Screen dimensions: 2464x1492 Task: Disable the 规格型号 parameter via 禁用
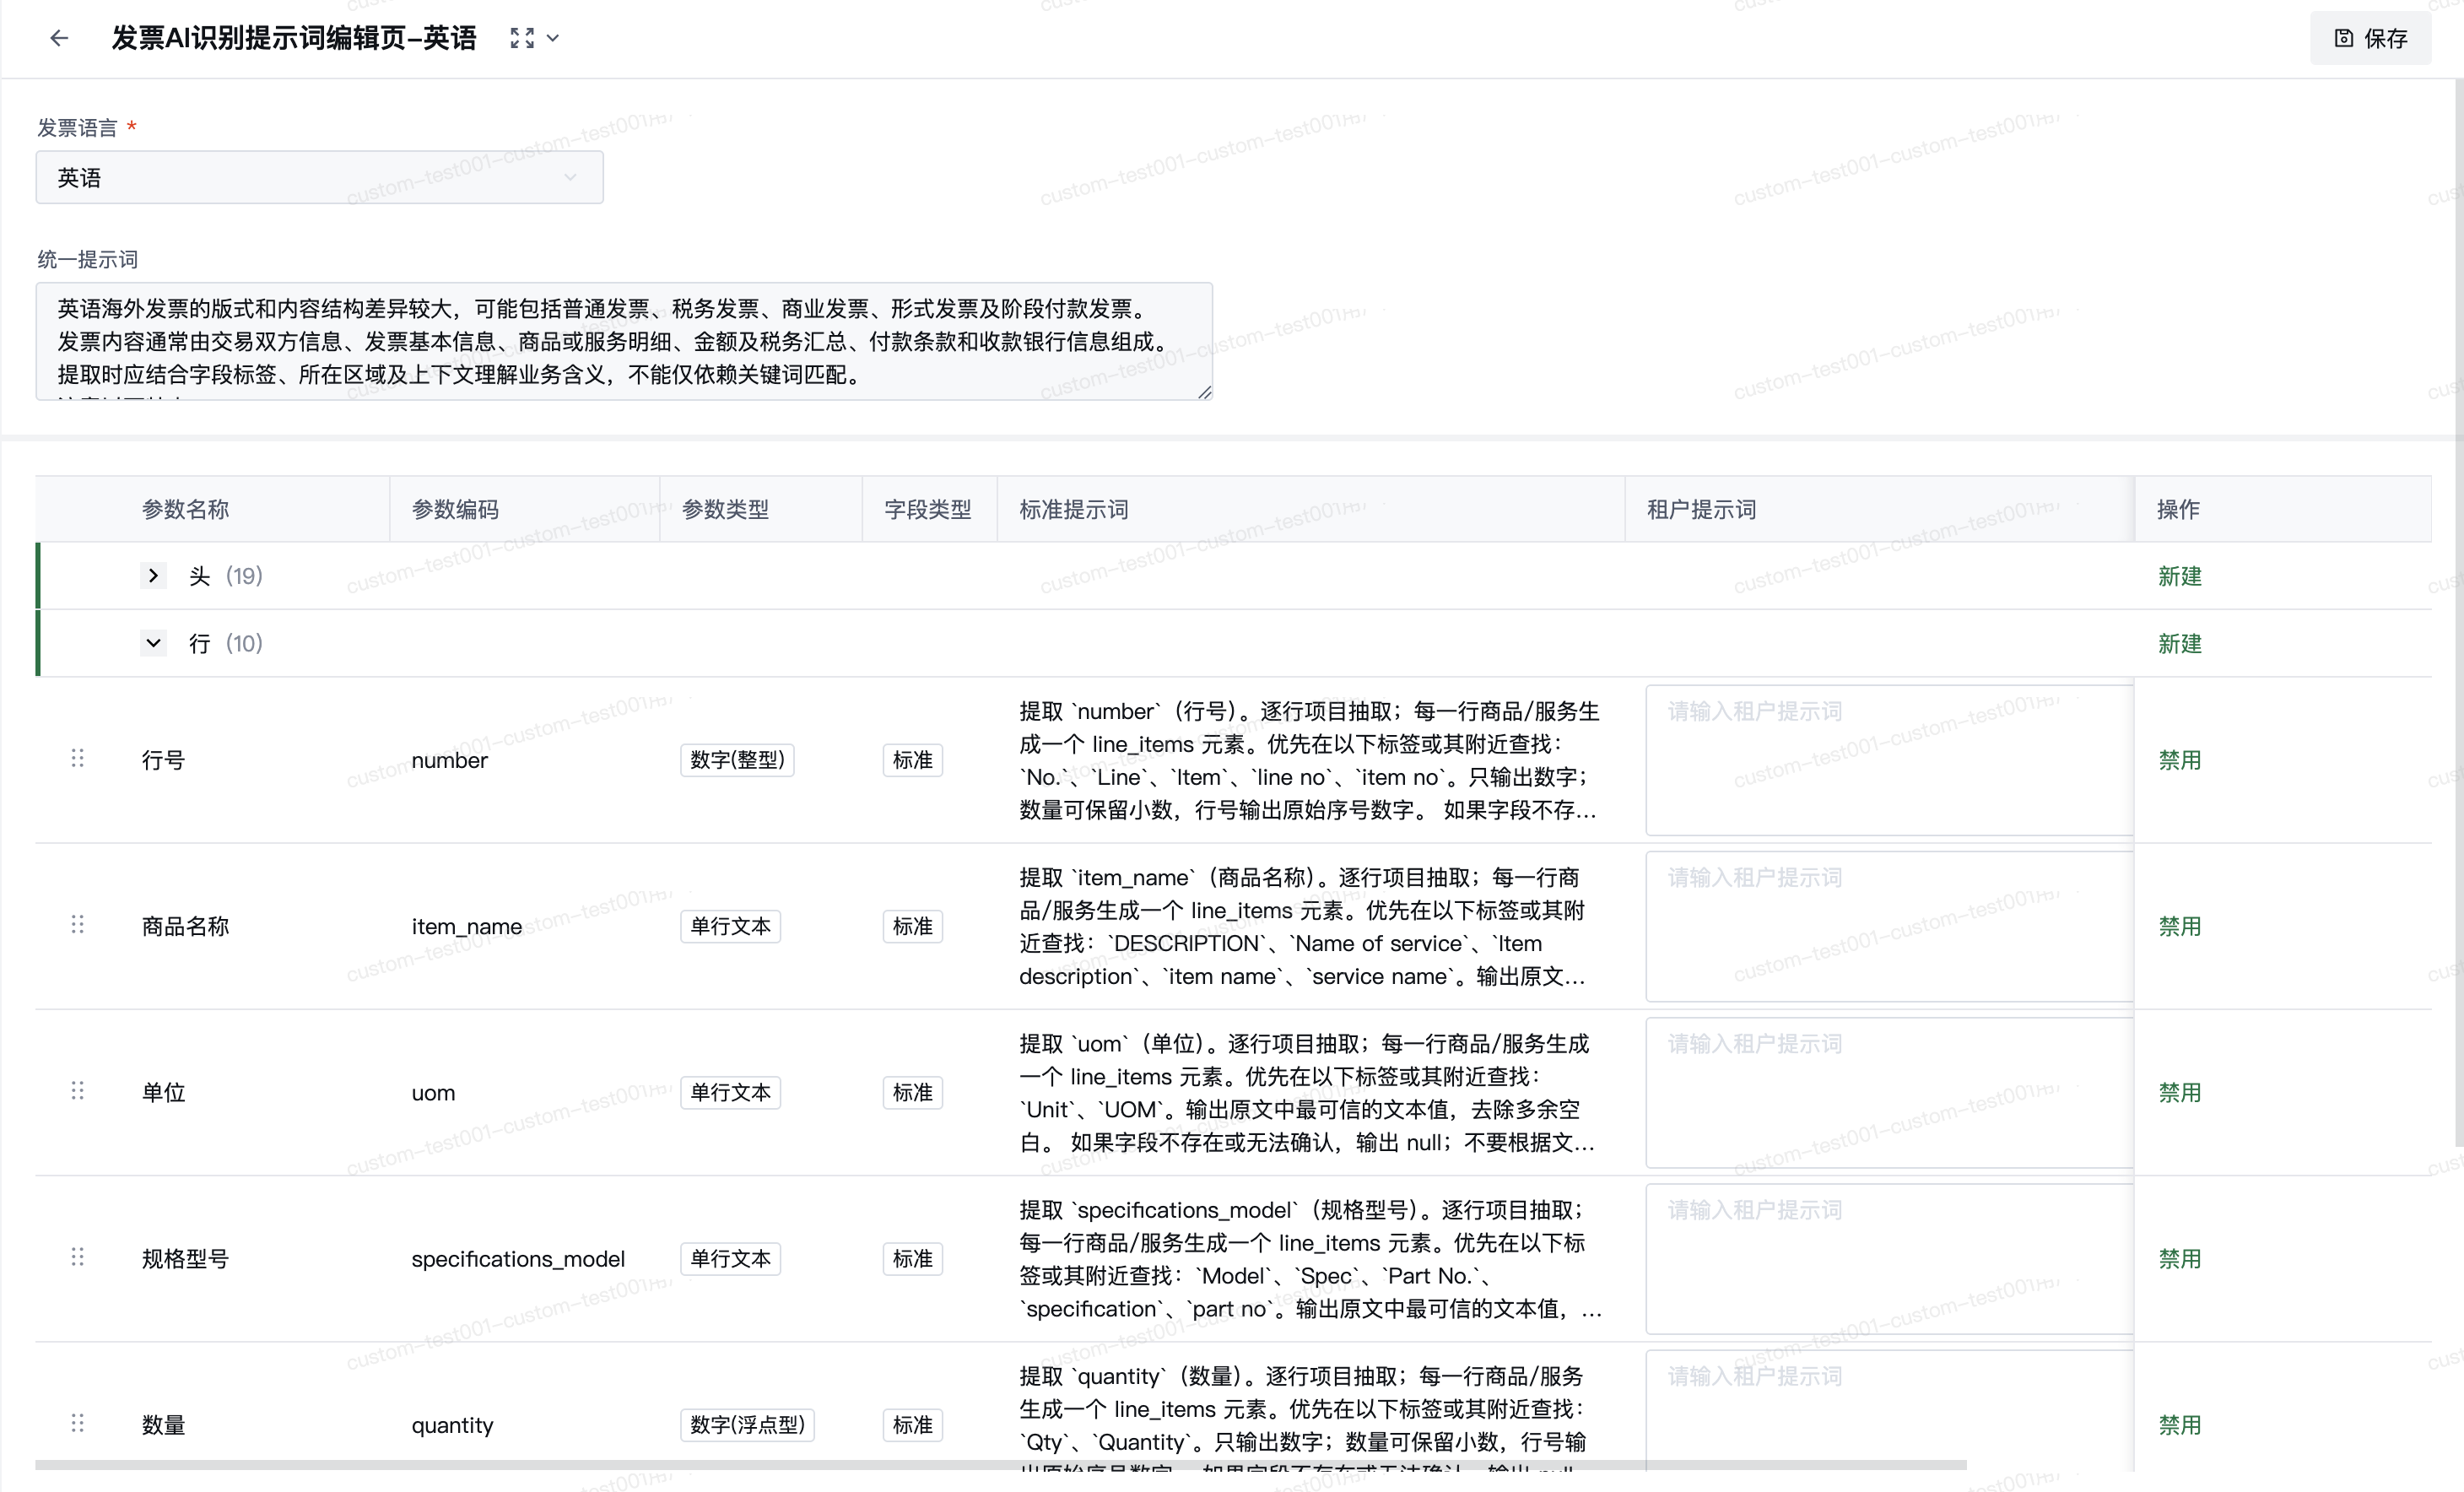coord(2179,1258)
